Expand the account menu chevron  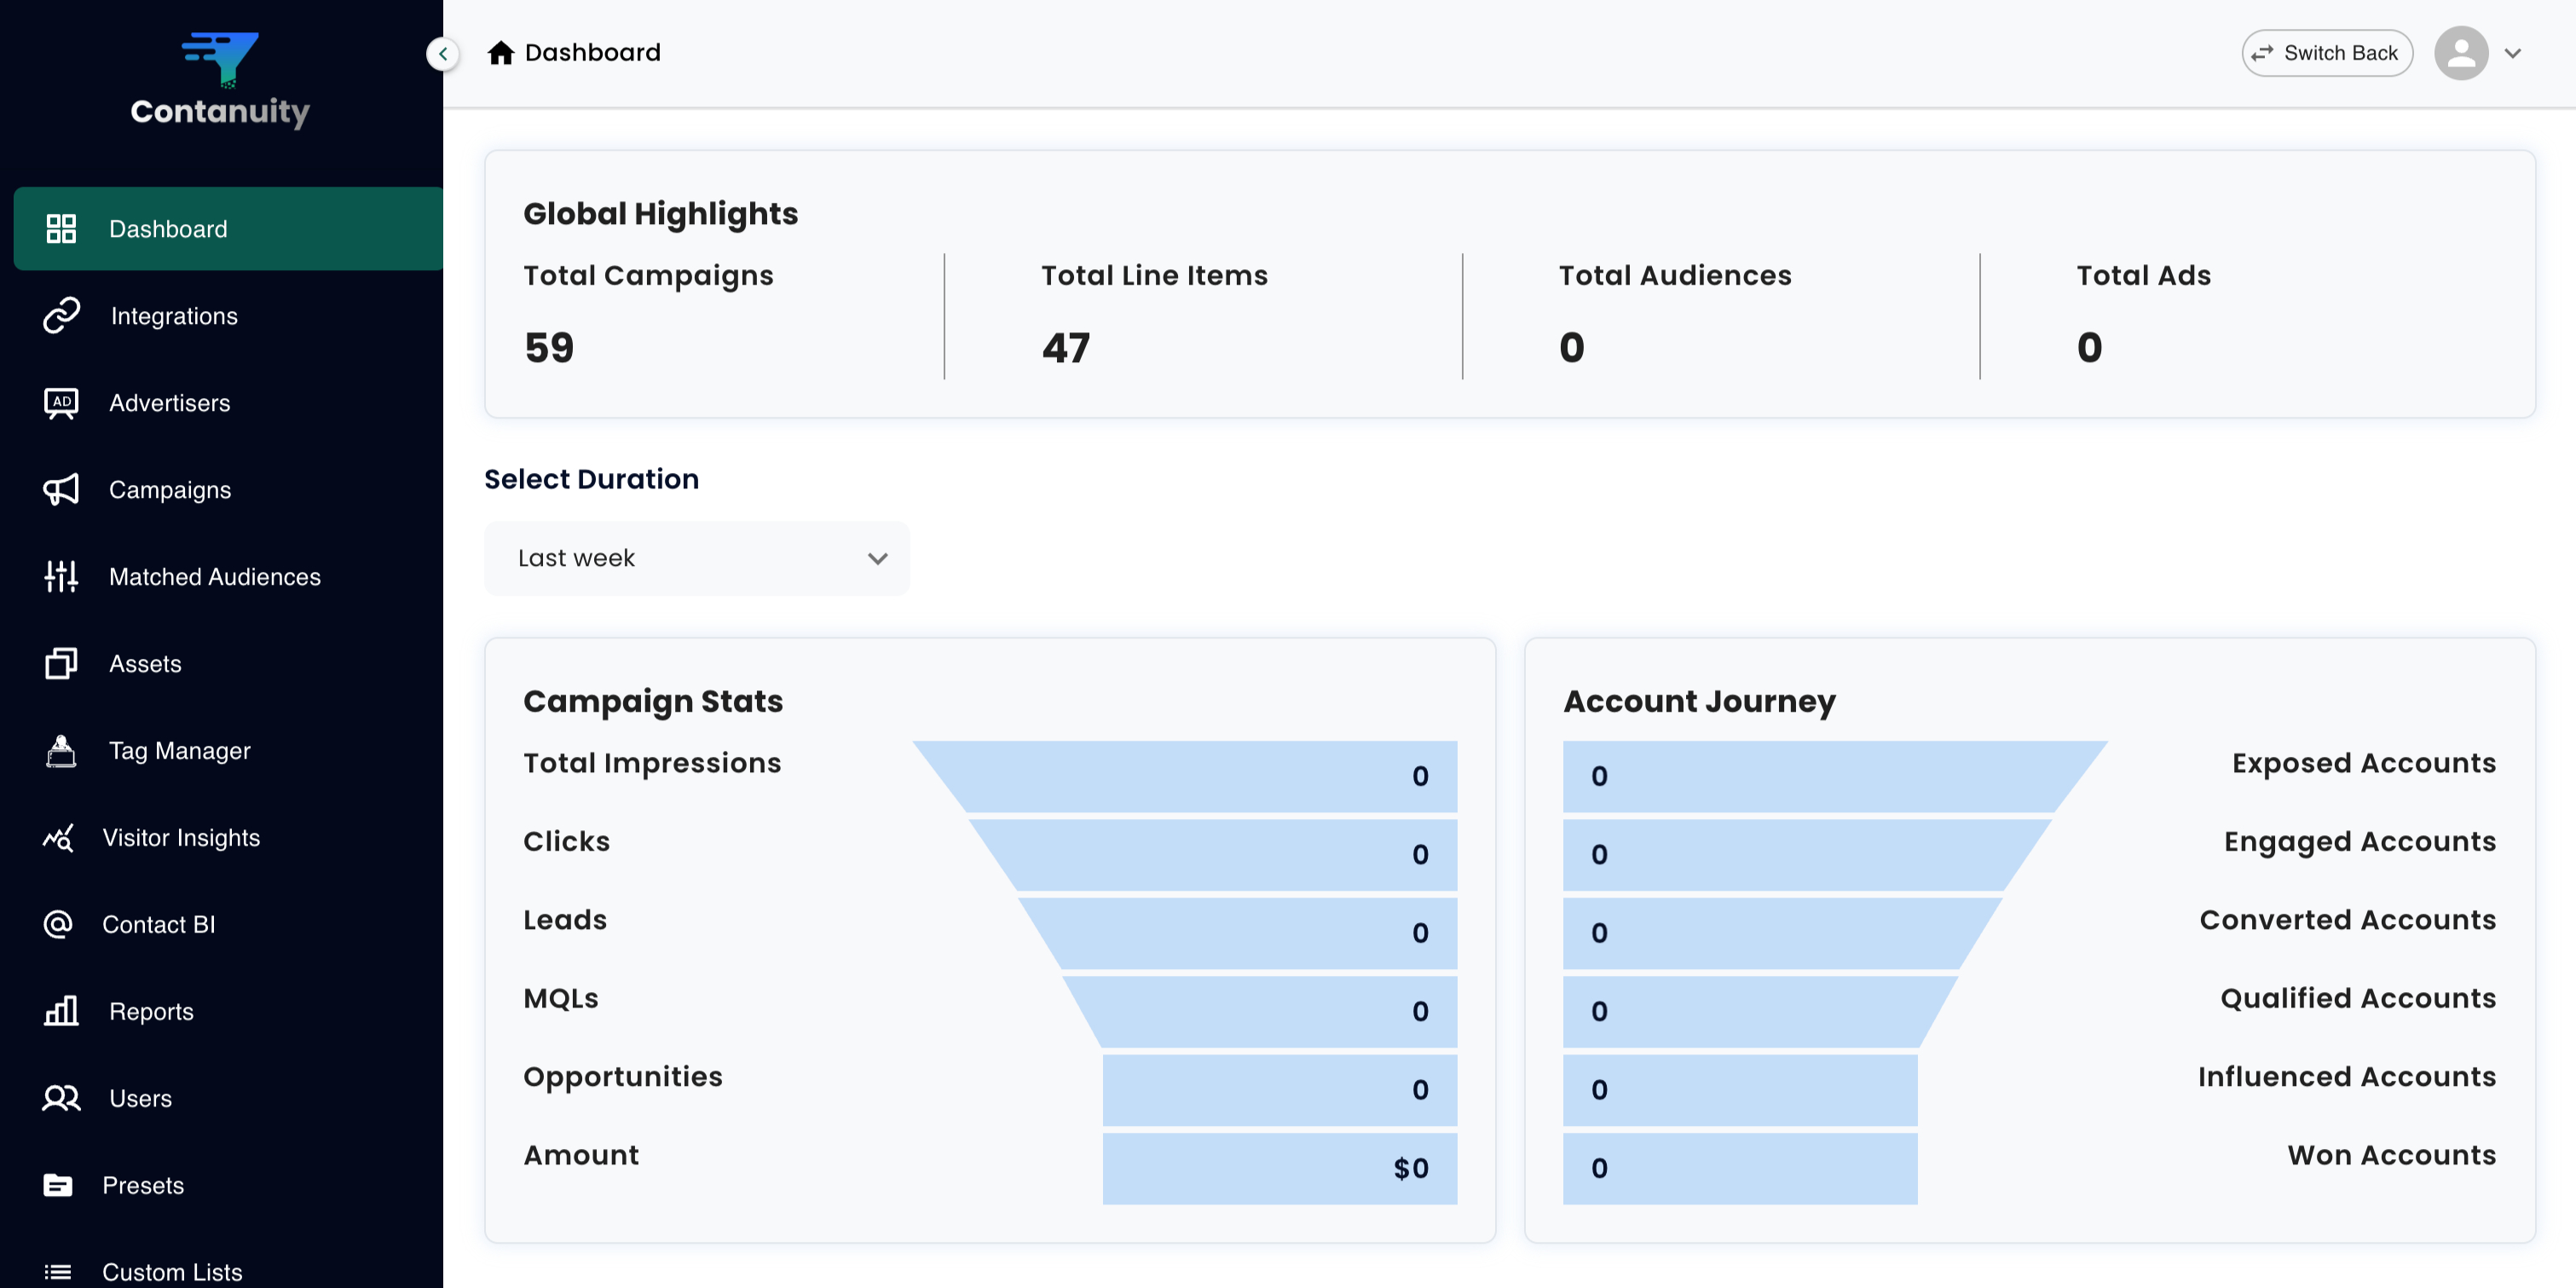2512,53
